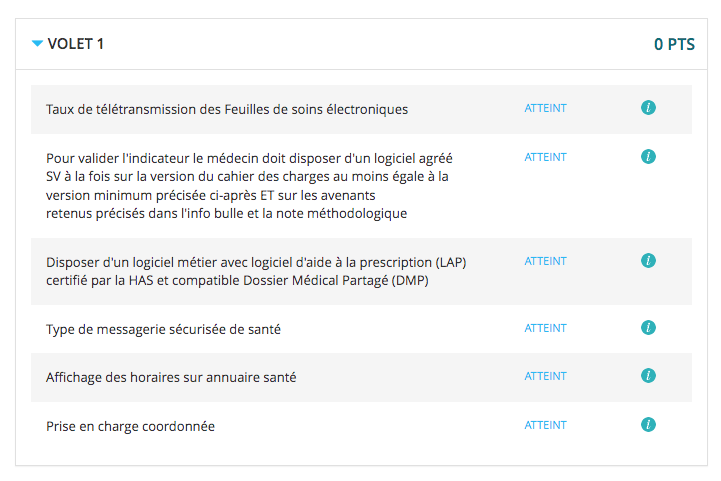Open info icon for Prise en charge coordonnée
The height and width of the screenshot is (481, 721).
click(648, 424)
